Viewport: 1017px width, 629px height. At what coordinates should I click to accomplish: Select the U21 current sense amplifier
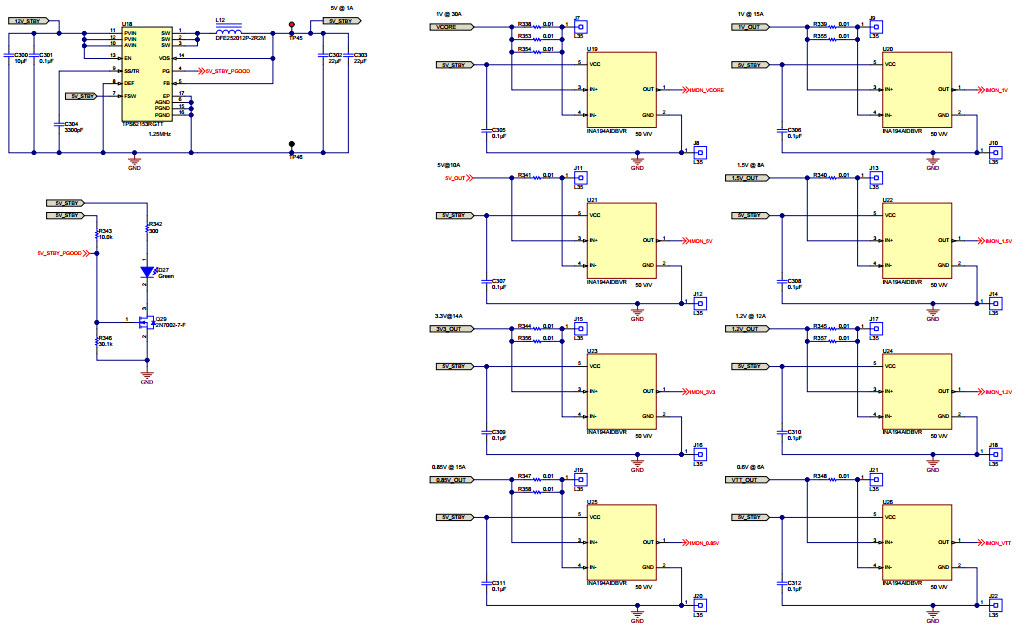(x=621, y=240)
